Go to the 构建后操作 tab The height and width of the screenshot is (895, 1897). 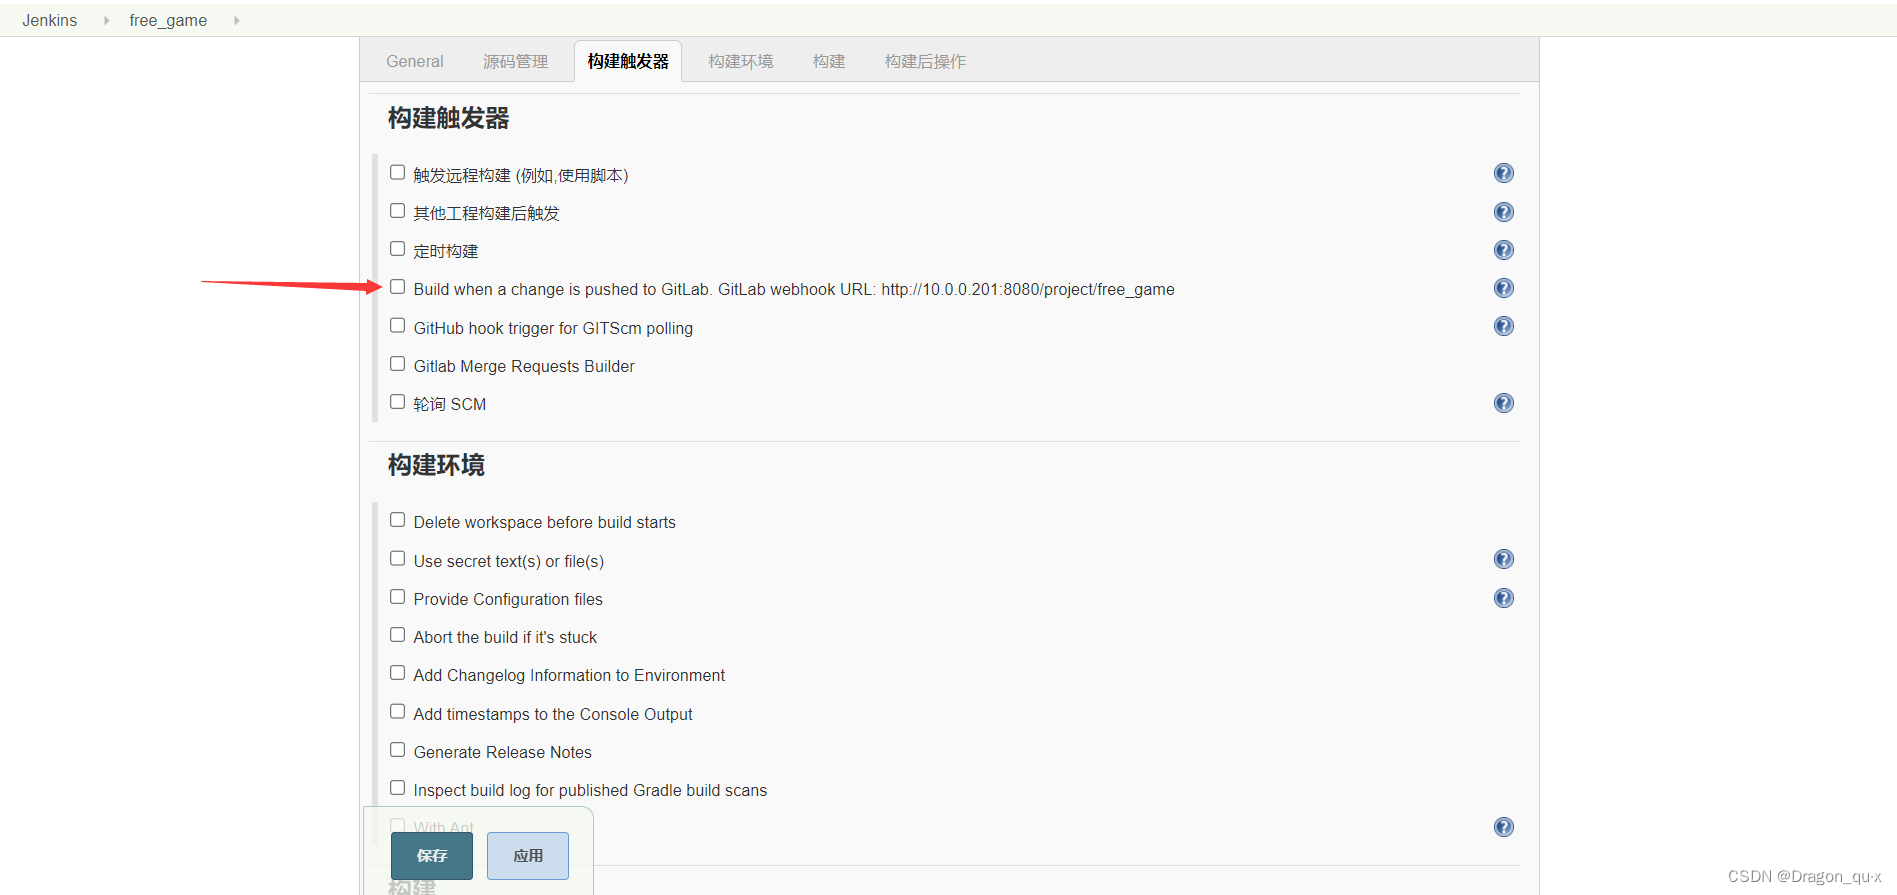(x=925, y=61)
